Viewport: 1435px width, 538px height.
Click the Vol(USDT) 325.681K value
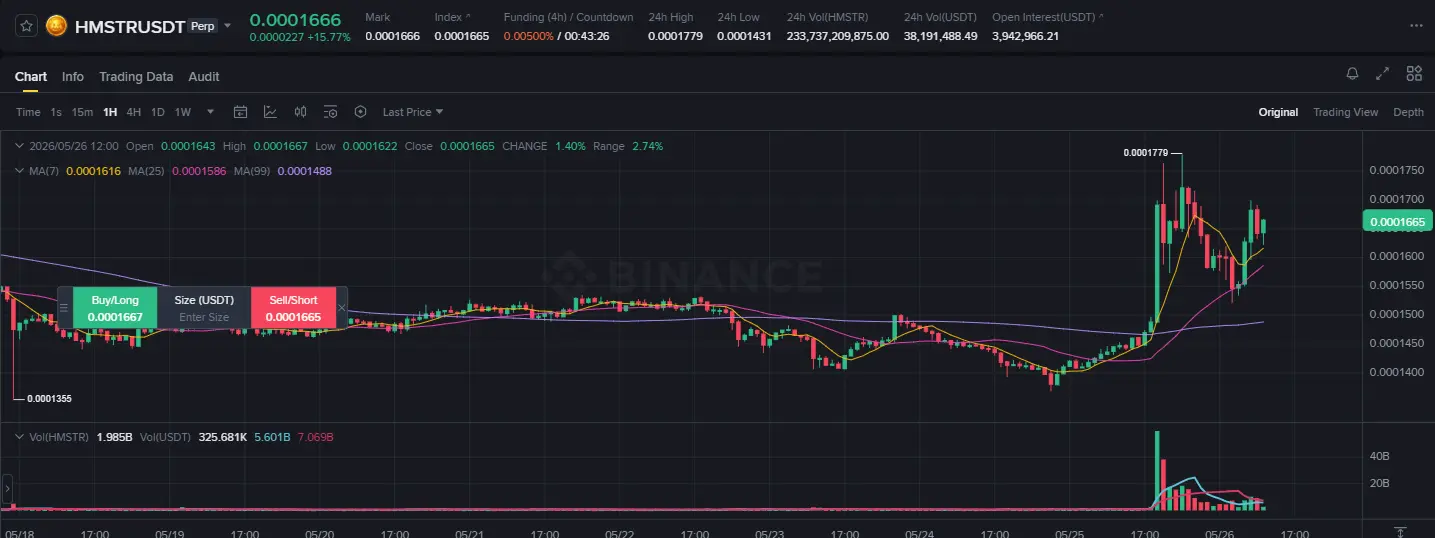[223, 438]
